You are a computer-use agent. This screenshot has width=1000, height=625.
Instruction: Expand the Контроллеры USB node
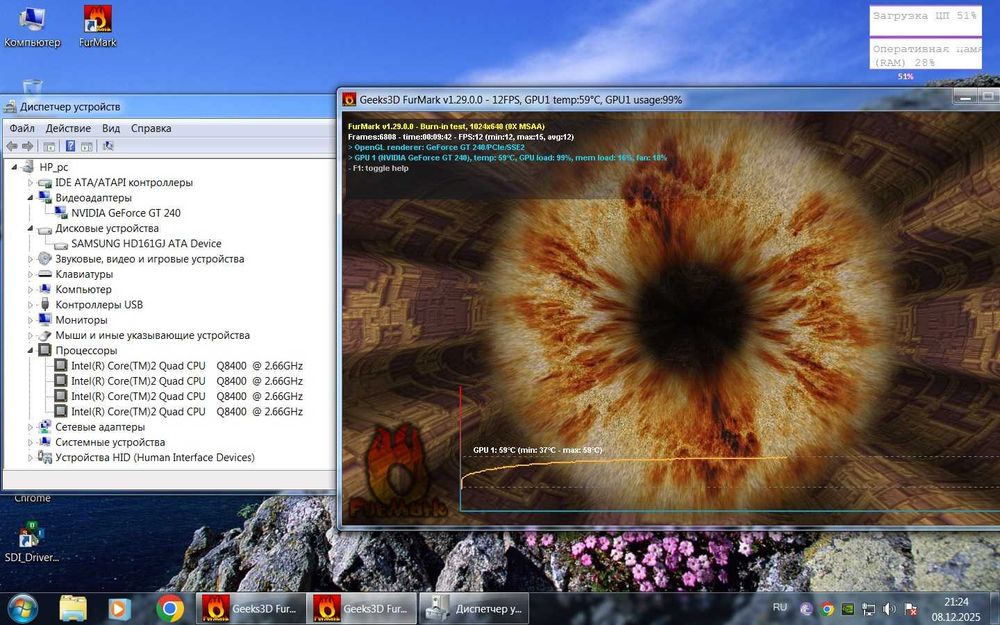pos(29,305)
